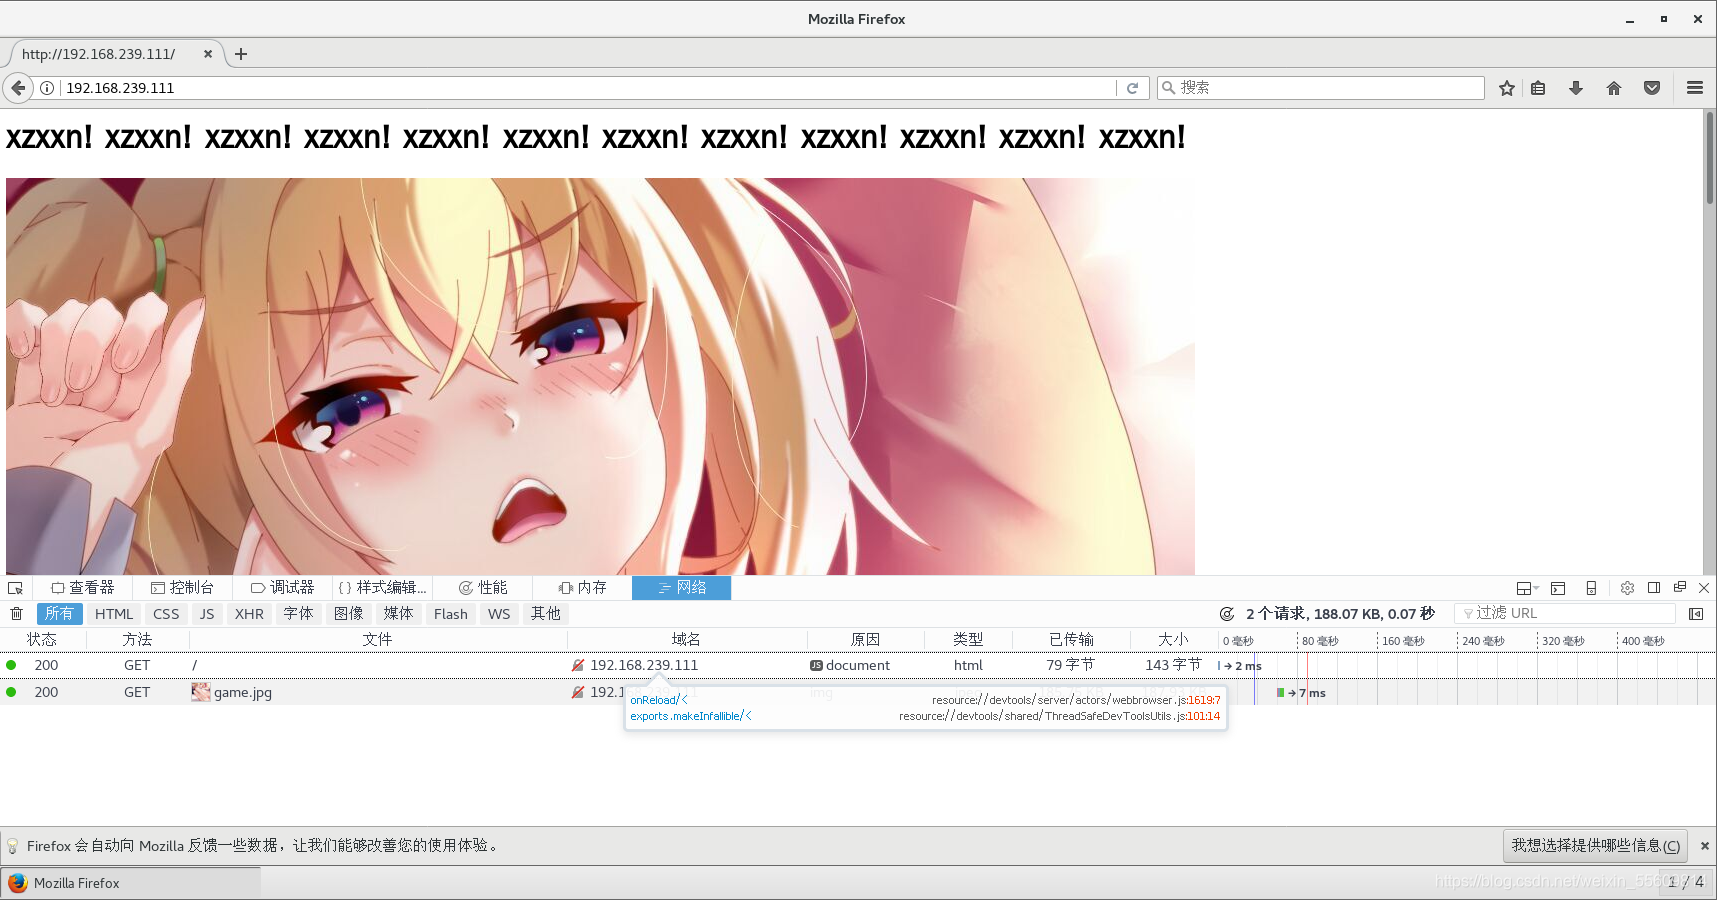Image resolution: width=1717 pixels, height=900 pixels.
Task: Close the 192.168.239.111 browser tab
Action: click(208, 54)
